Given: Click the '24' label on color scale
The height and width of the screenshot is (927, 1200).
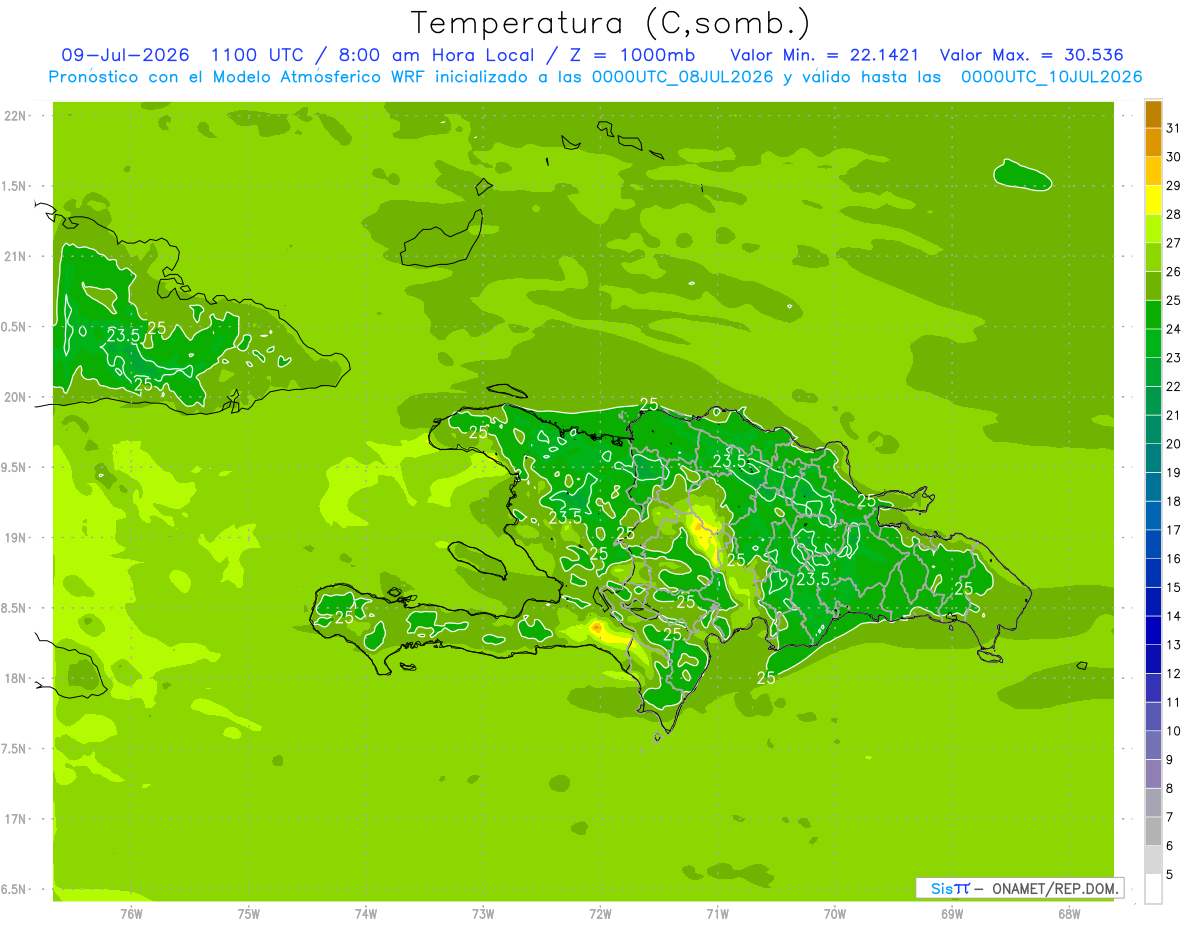Looking at the screenshot, I should click(x=1174, y=328).
